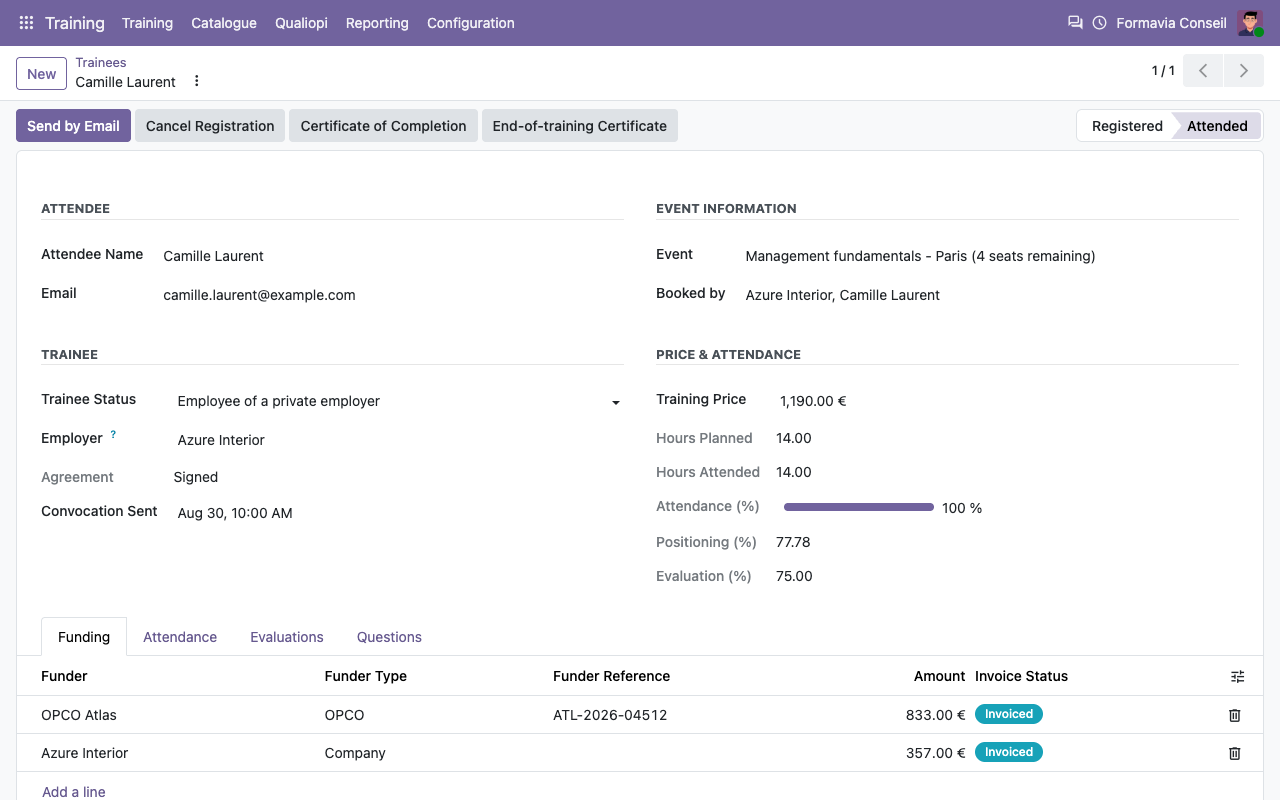Generate End-of-training Certificate
This screenshot has height=800, width=1280.
580,126
